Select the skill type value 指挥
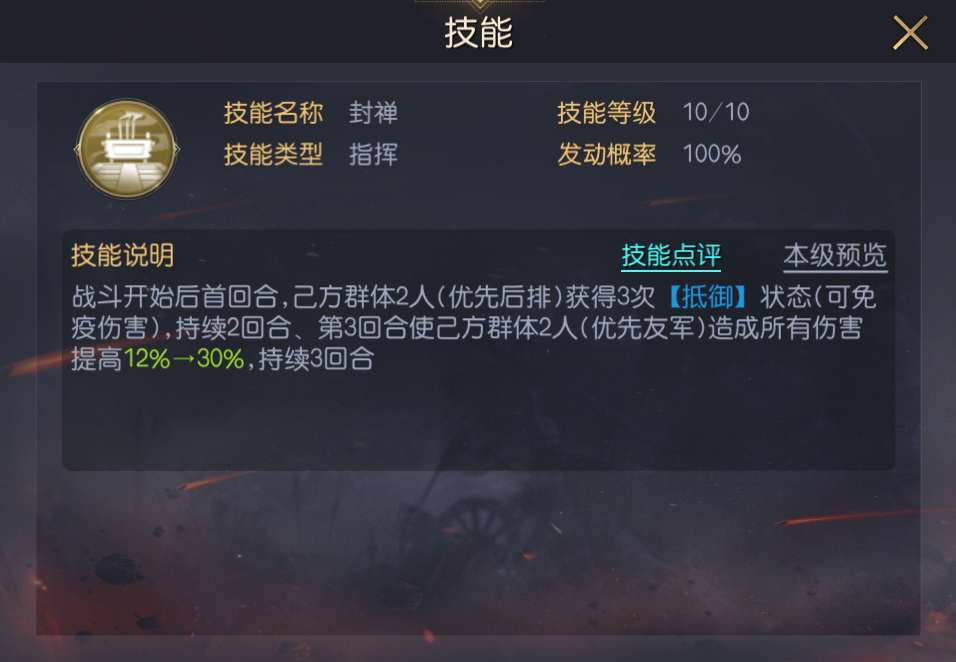This screenshot has height=662, width=956. click(x=373, y=154)
